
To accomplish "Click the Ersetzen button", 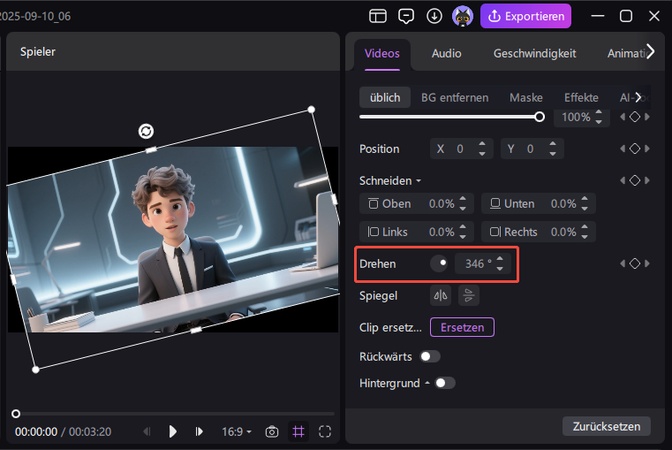I will 462,327.
